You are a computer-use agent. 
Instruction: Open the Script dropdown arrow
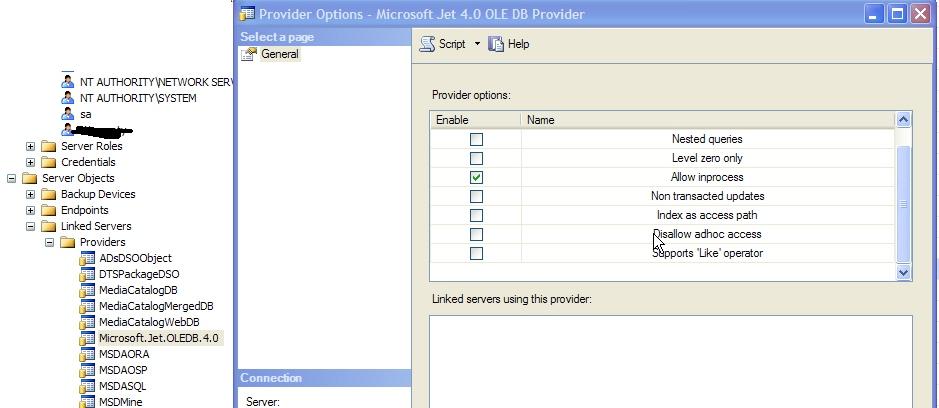pos(477,44)
